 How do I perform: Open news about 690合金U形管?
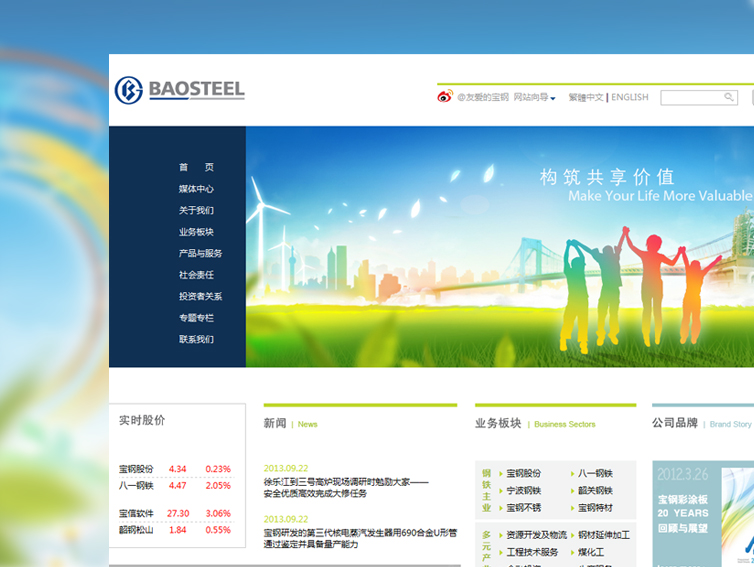pos(360,539)
